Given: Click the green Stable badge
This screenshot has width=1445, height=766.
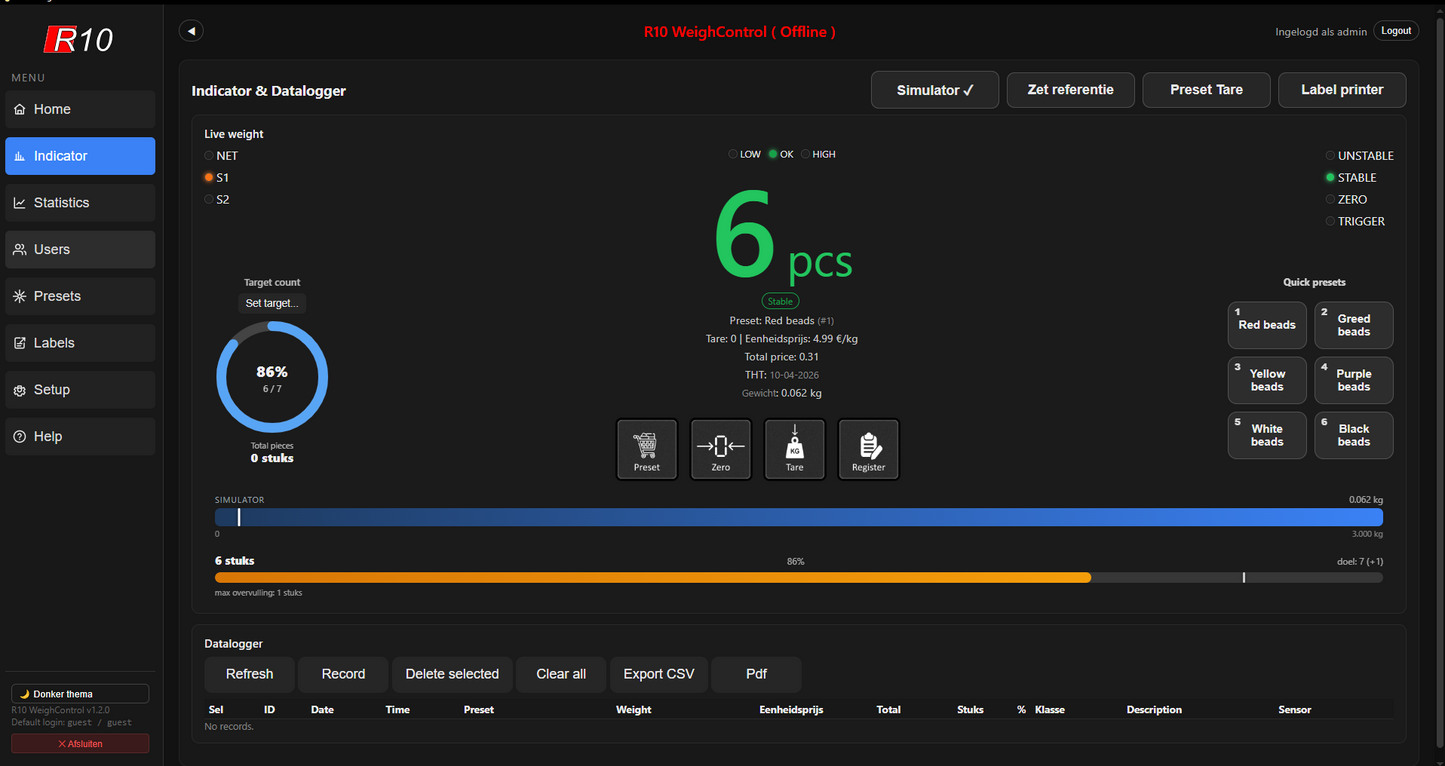Looking at the screenshot, I should click(780, 301).
